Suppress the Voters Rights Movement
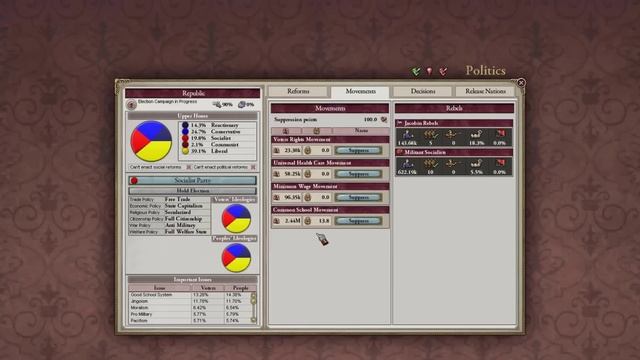Screen dimensions: 640x360 coord(358,151)
